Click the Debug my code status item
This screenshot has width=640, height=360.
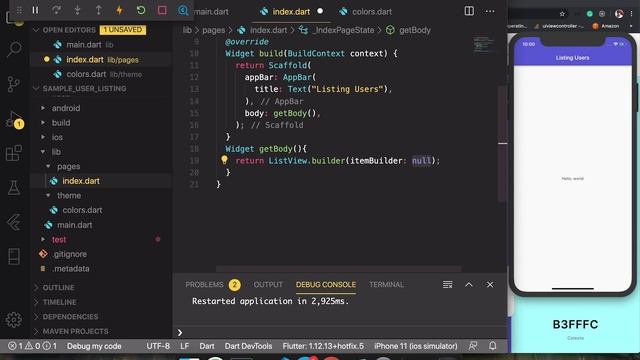click(x=94, y=346)
